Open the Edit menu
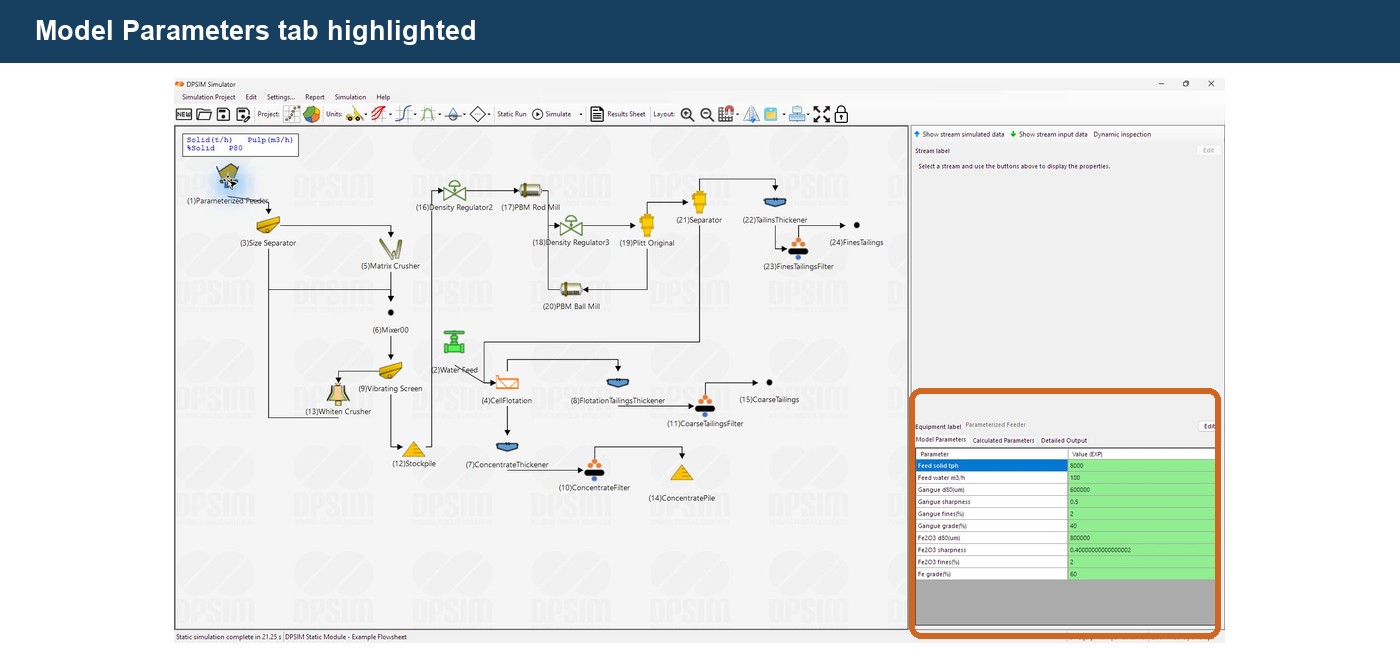 pos(251,97)
